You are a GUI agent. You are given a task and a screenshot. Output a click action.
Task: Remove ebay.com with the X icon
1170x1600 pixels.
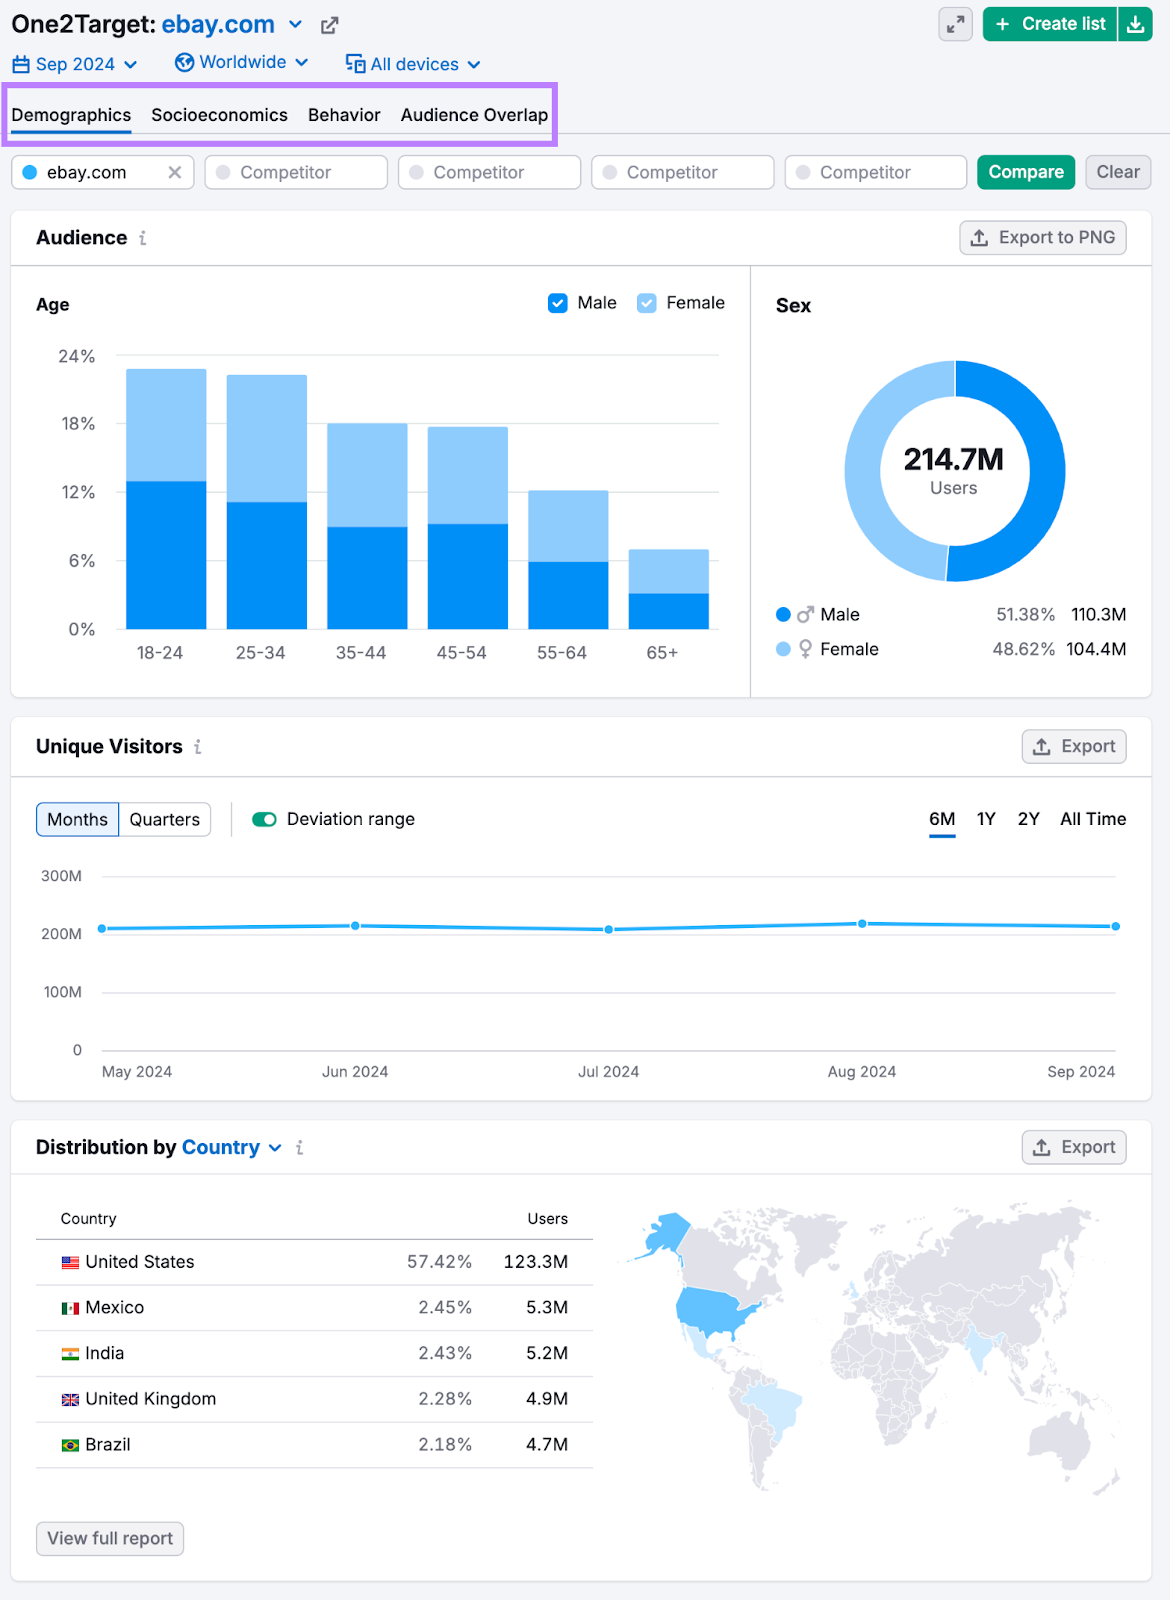(x=175, y=172)
